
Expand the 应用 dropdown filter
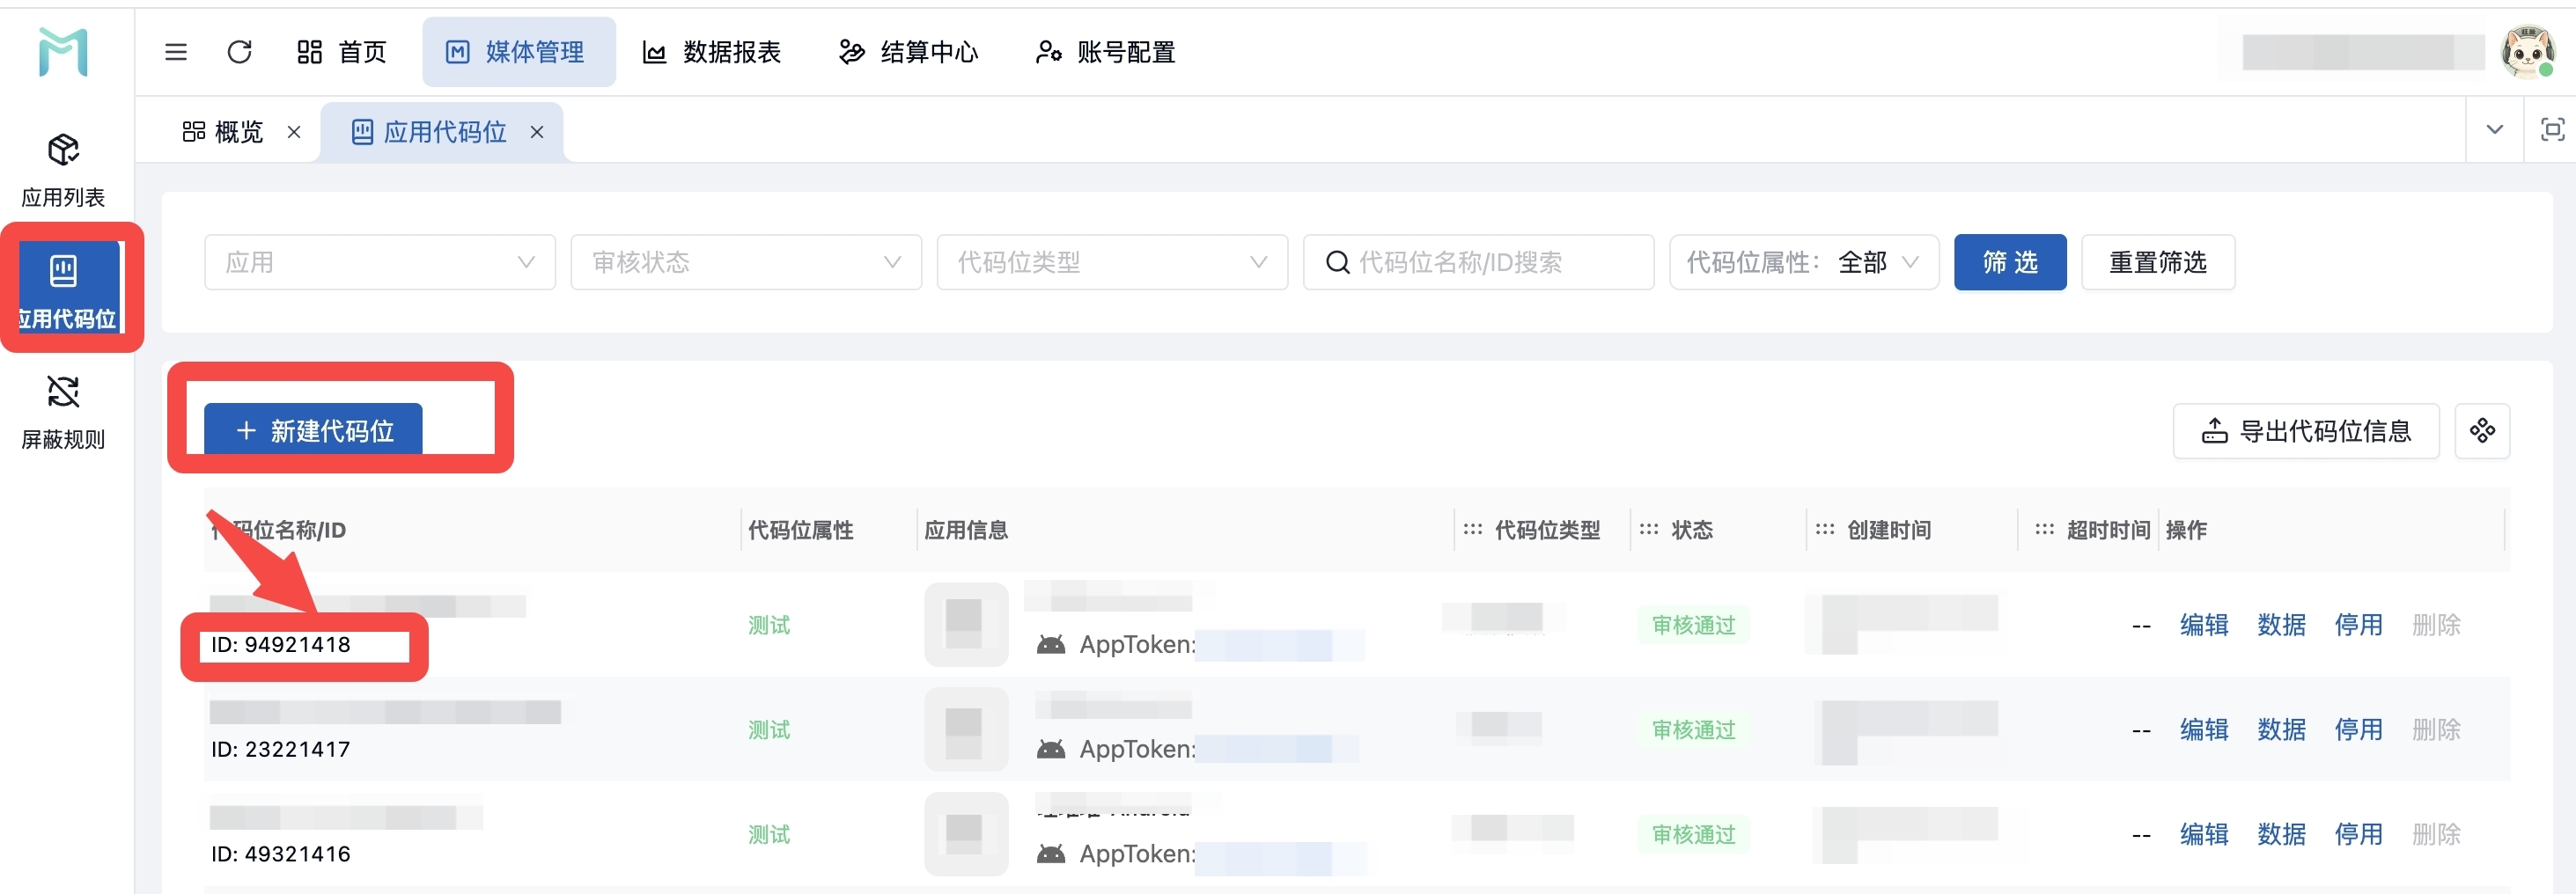pyautogui.click(x=380, y=262)
